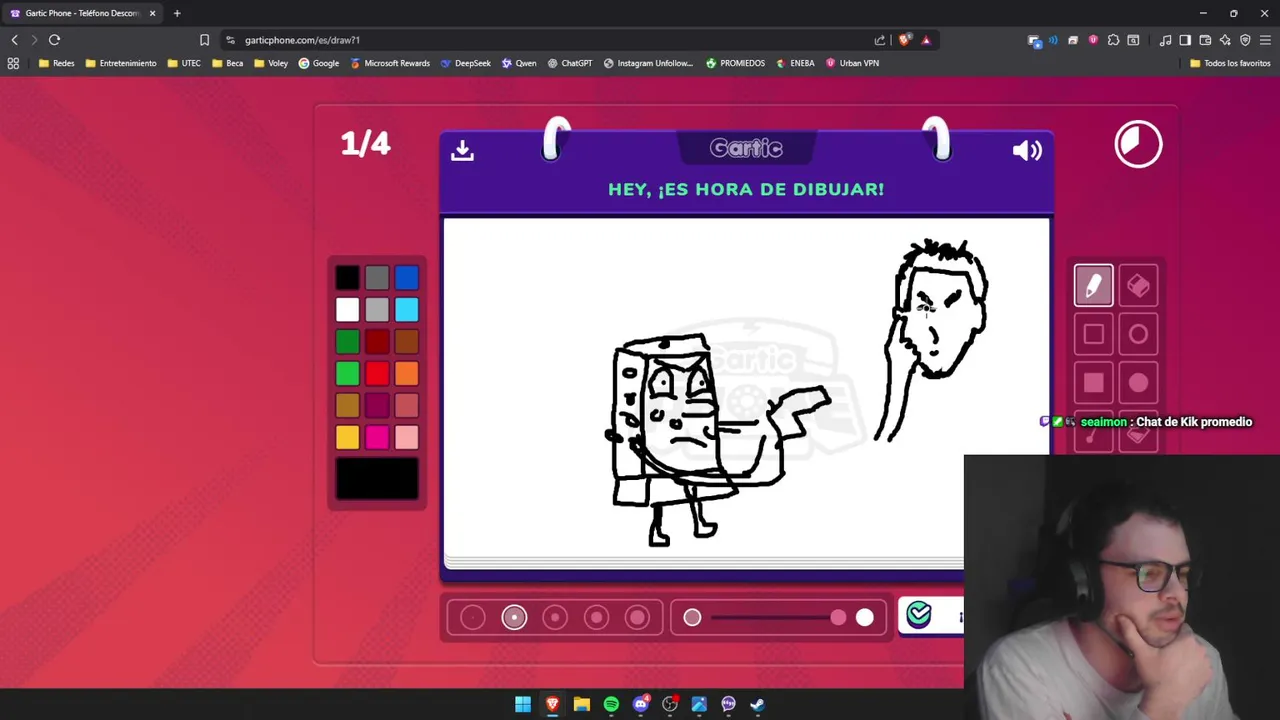The image size is (1280, 720).
Task: Open Steam from the taskbar
Action: coord(757,704)
